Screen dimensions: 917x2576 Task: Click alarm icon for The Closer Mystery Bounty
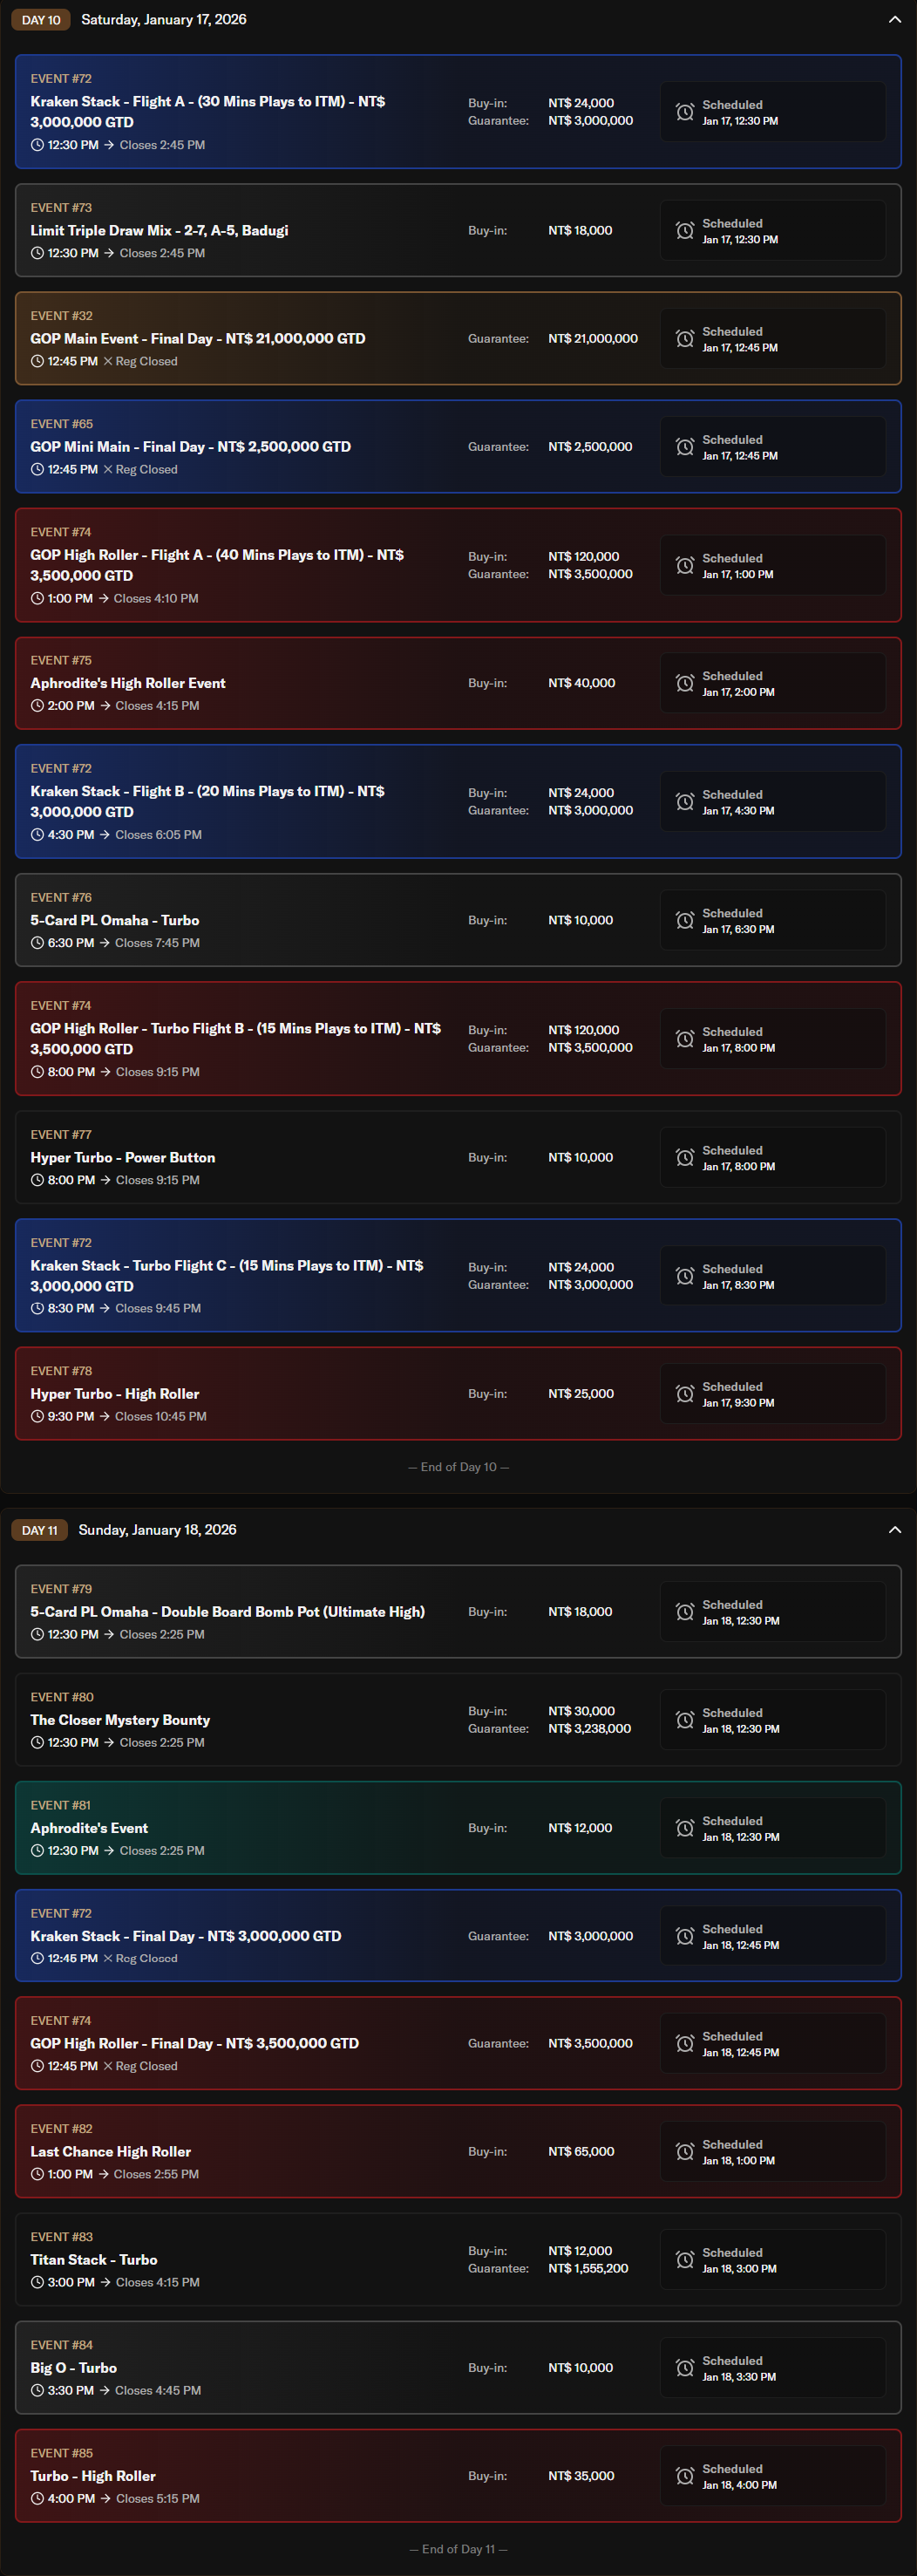click(x=685, y=1720)
